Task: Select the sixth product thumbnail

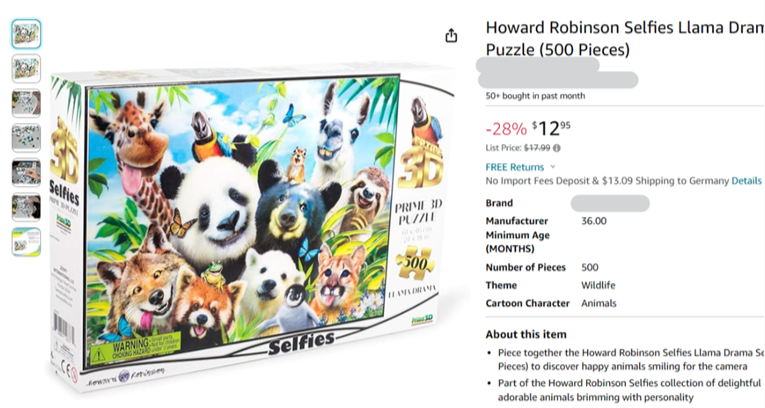Action: click(26, 207)
